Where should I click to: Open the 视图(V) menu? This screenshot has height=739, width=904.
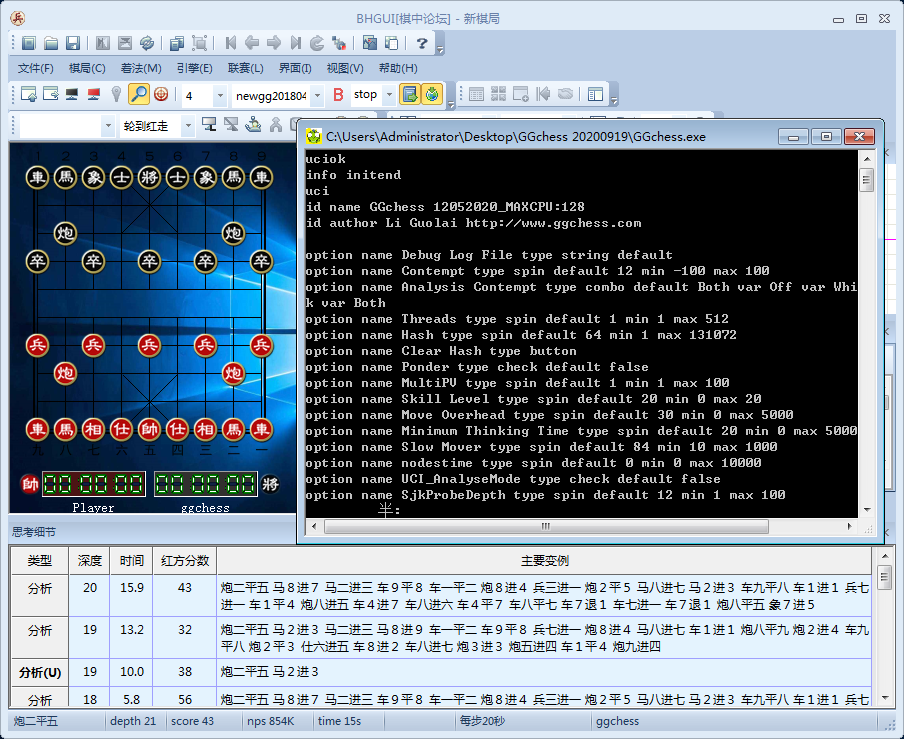345,68
